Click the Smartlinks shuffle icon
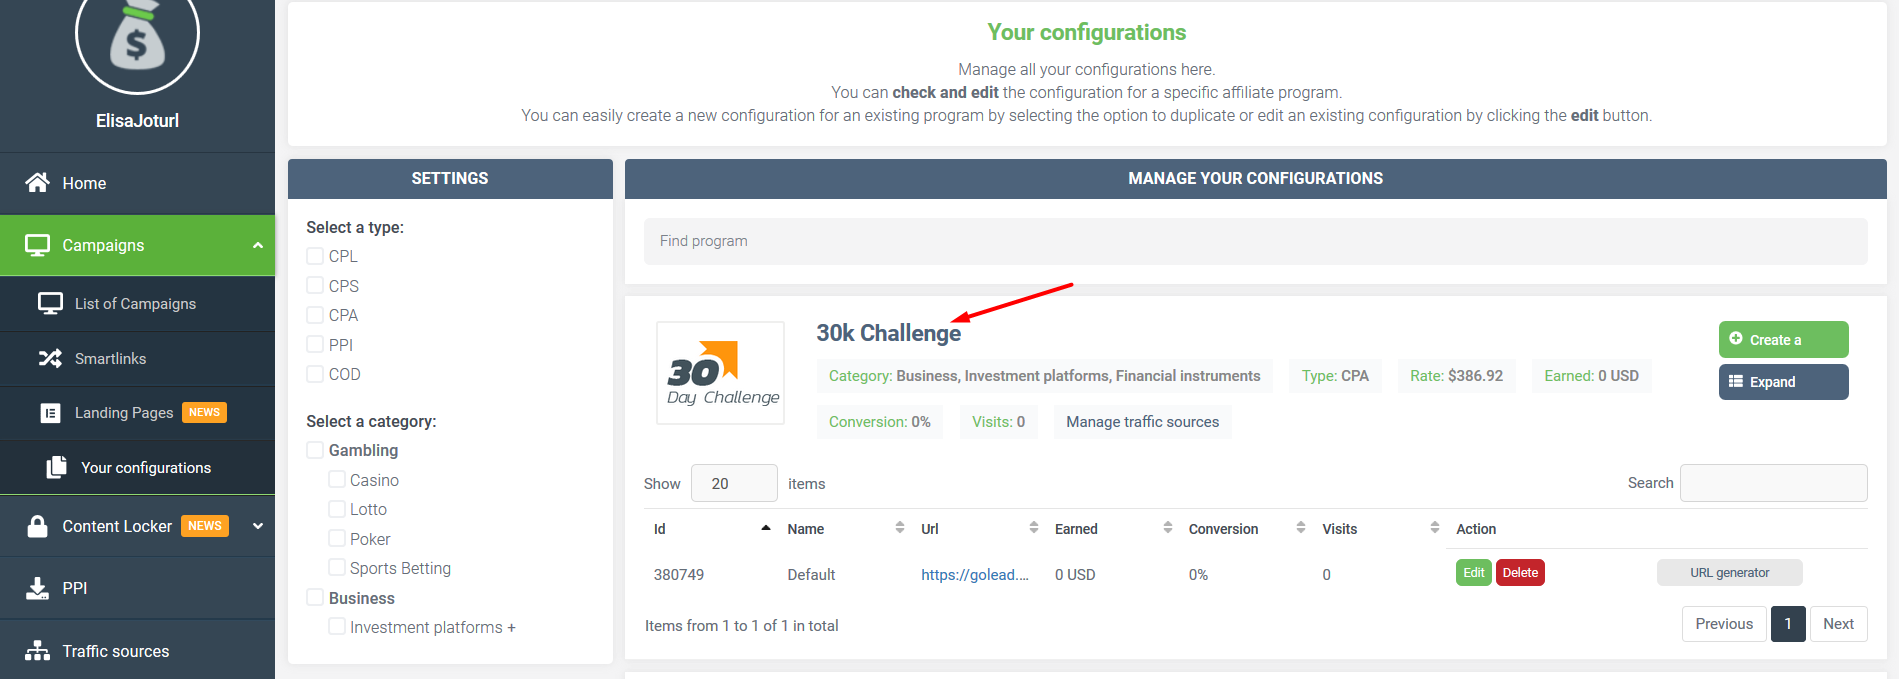This screenshot has width=1899, height=679. tap(50, 358)
